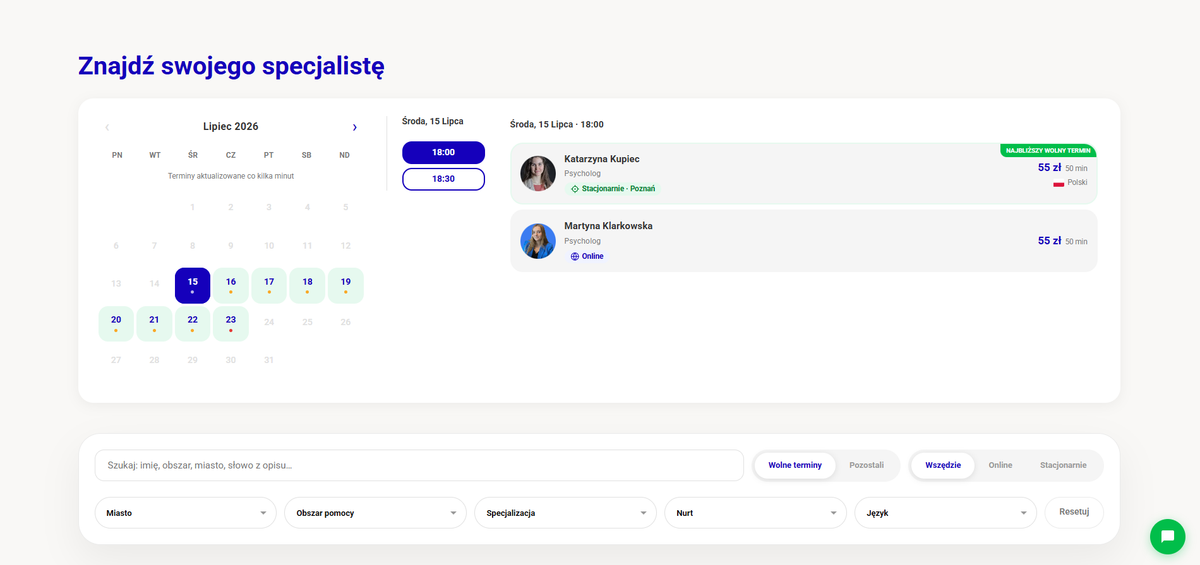Pick 22 July in the calendar
This screenshot has height=565, width=1200.
click(x=192, y=323)
